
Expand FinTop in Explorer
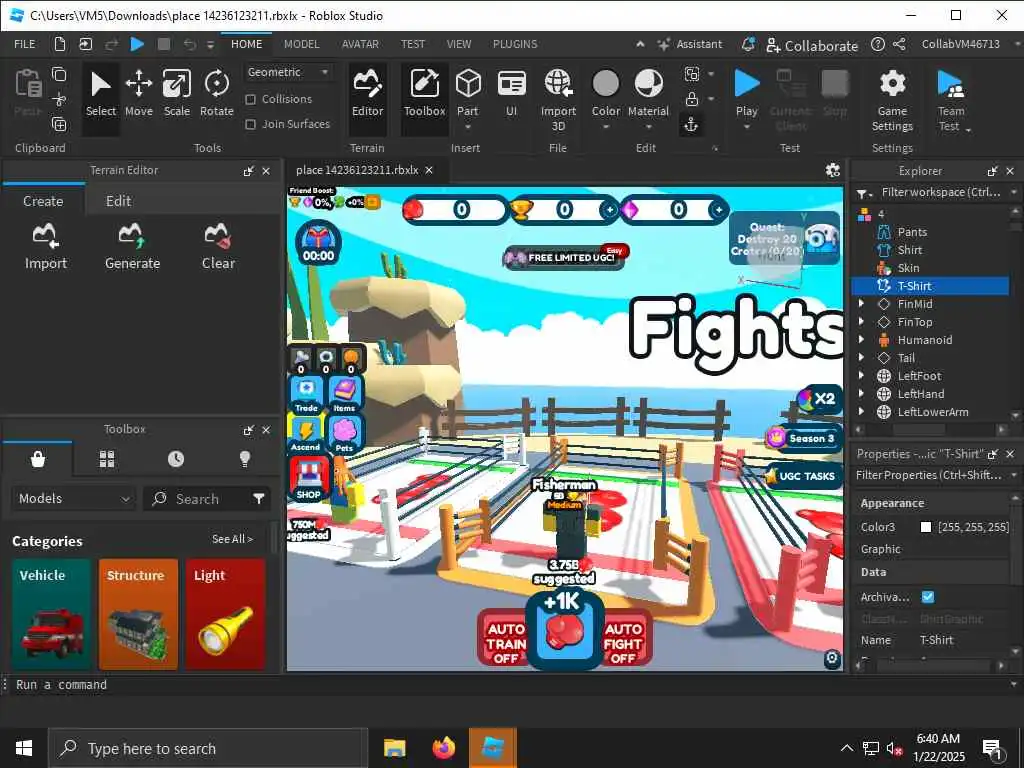[x=861, y=322]
